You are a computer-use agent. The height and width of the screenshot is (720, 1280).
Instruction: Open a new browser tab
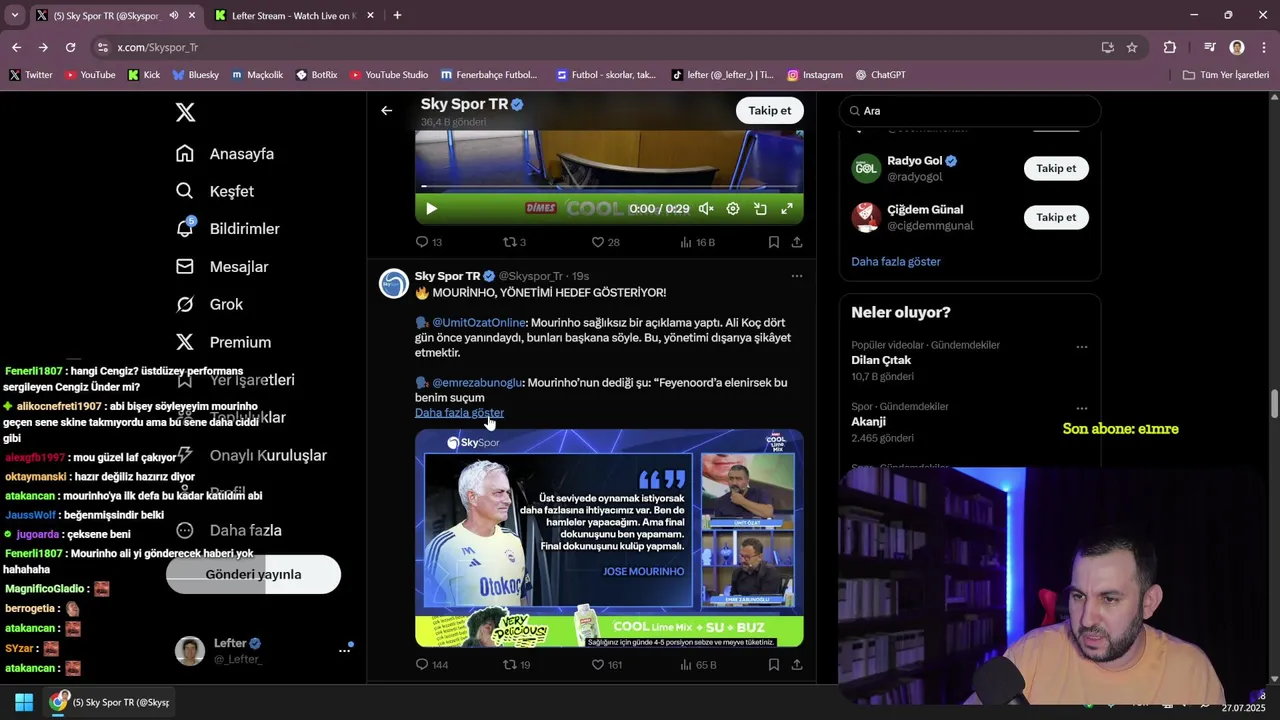(x=397, y=15)
